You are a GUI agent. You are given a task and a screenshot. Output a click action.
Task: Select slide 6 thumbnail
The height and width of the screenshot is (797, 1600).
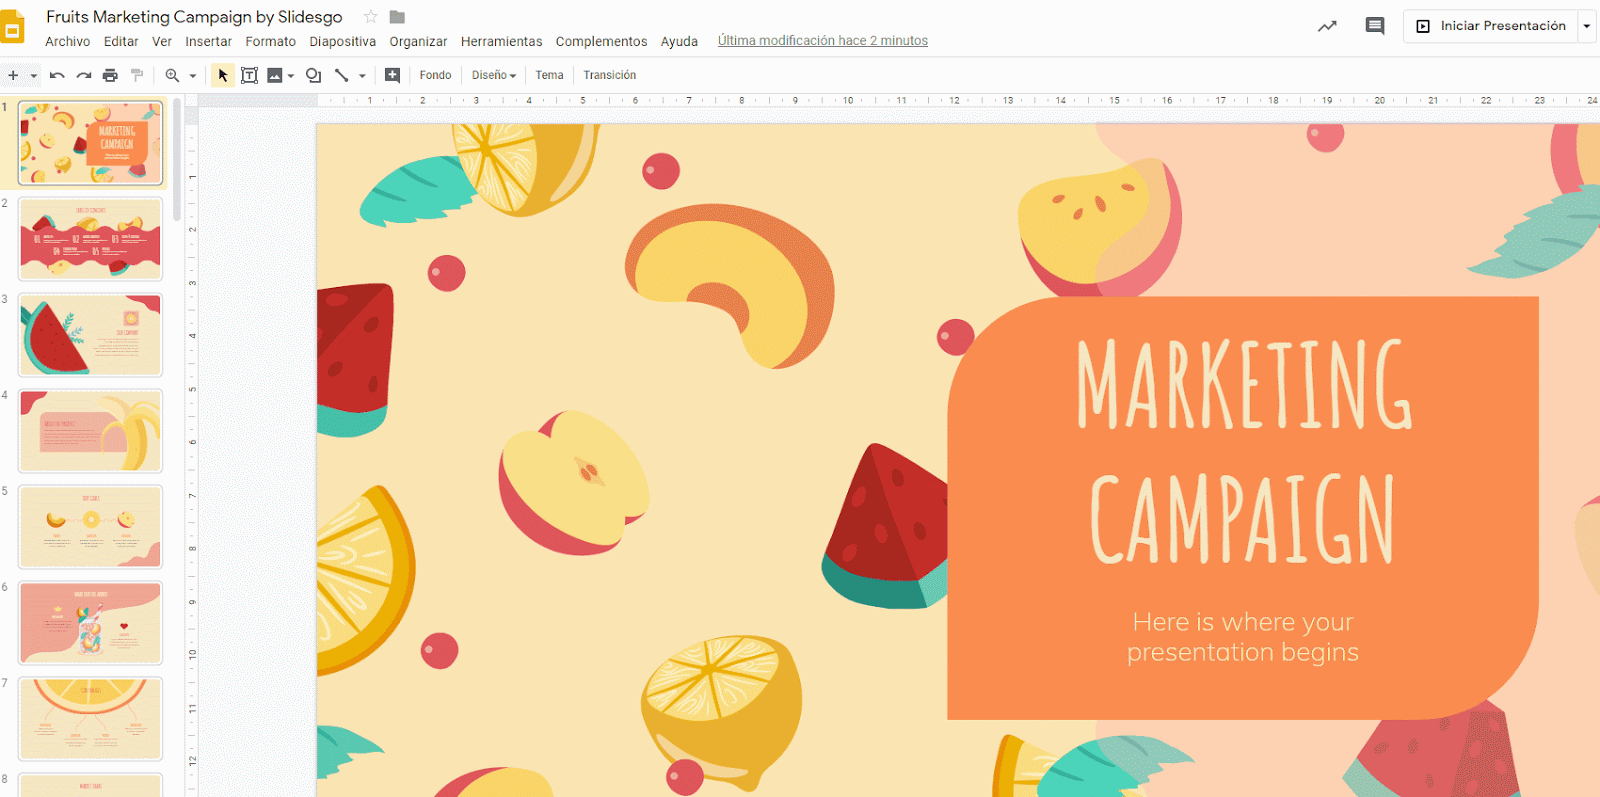coord(90,623)
